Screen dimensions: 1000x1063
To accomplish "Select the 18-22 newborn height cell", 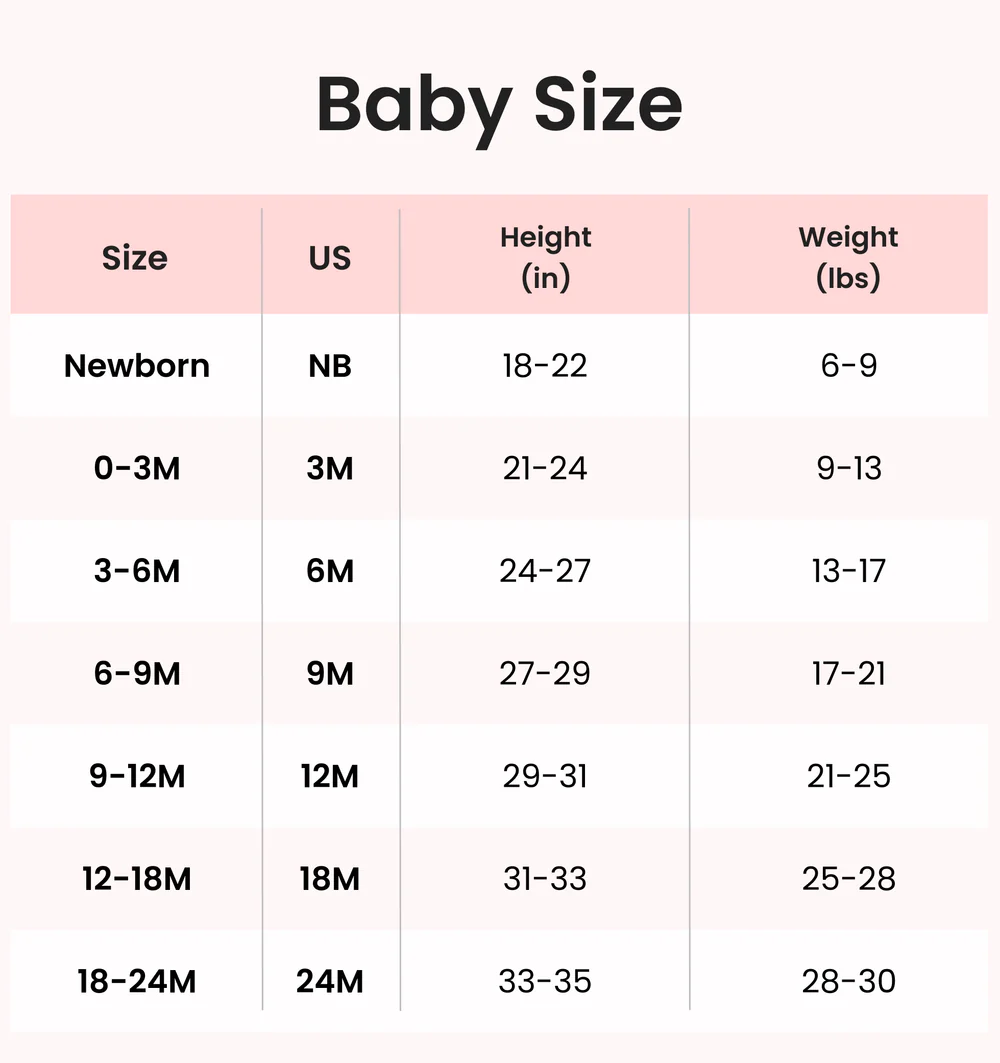I will pyautogui.click(x=545, y=366).
